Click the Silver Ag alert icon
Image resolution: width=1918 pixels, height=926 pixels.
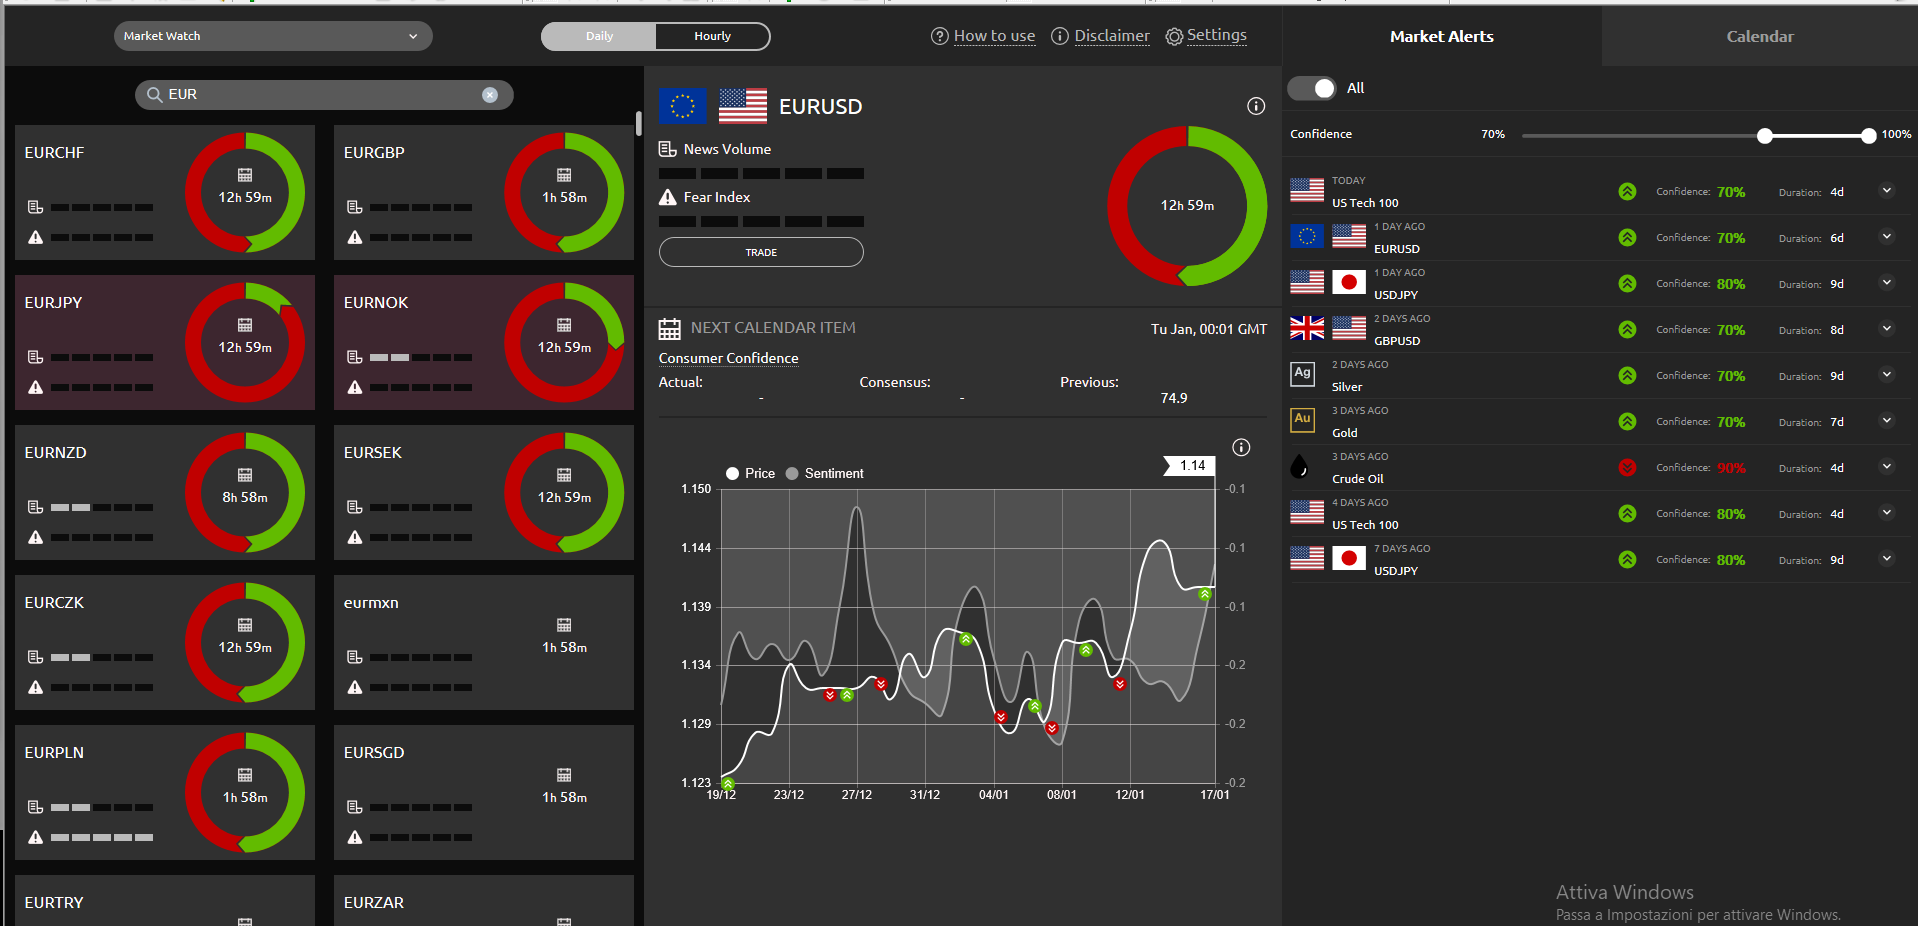pyautogui.click(x=1302, y=375)
